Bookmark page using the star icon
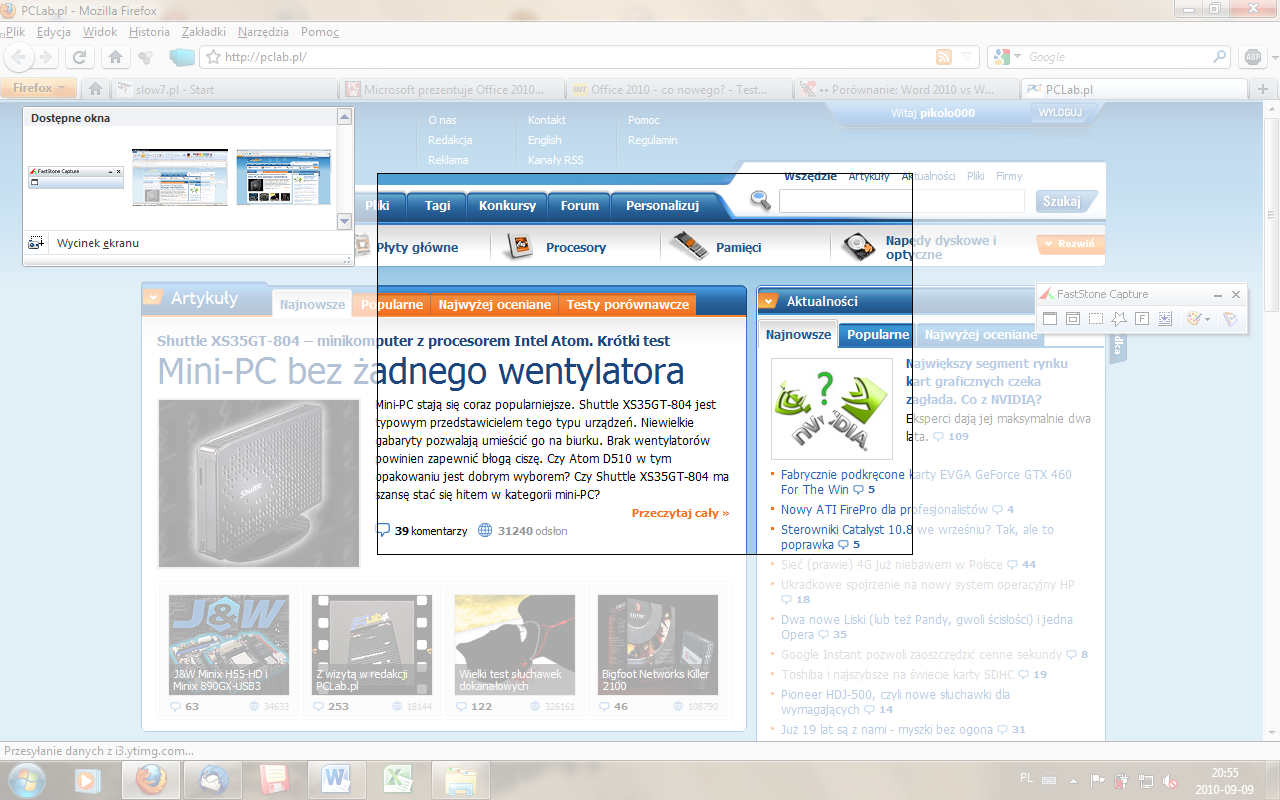This screenshot has width=1280, height=800. [x=213, y=57]
